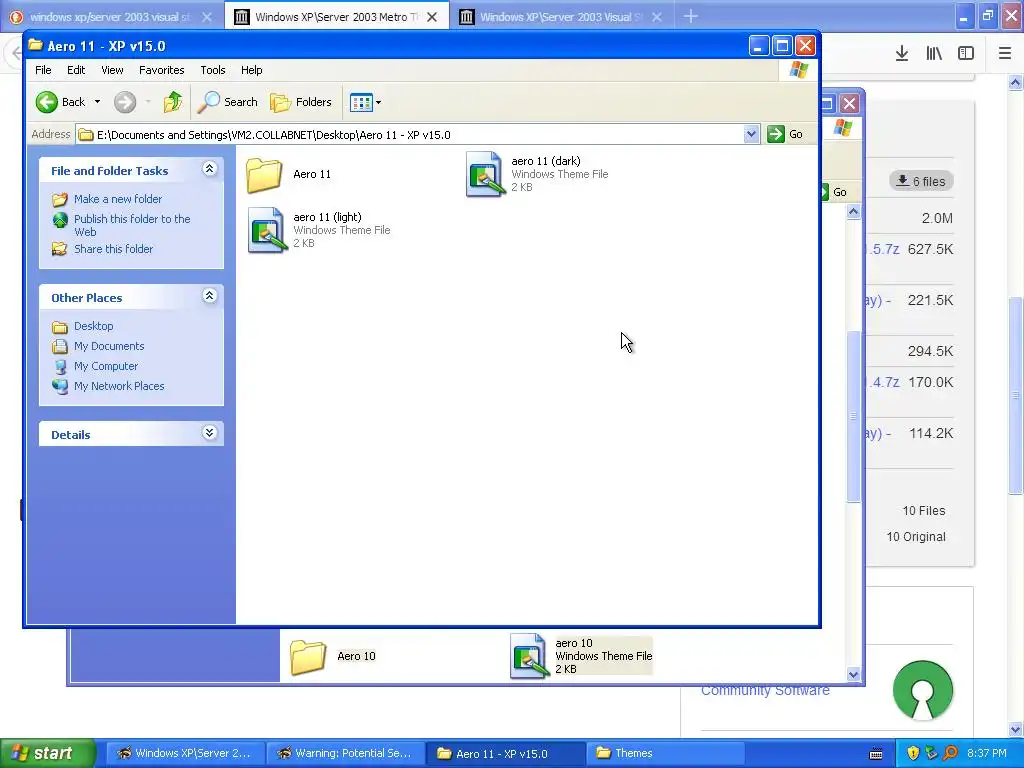Open the Back history dropdown arrow
The width and height of the screenshot is (1024, 768).
97,102
